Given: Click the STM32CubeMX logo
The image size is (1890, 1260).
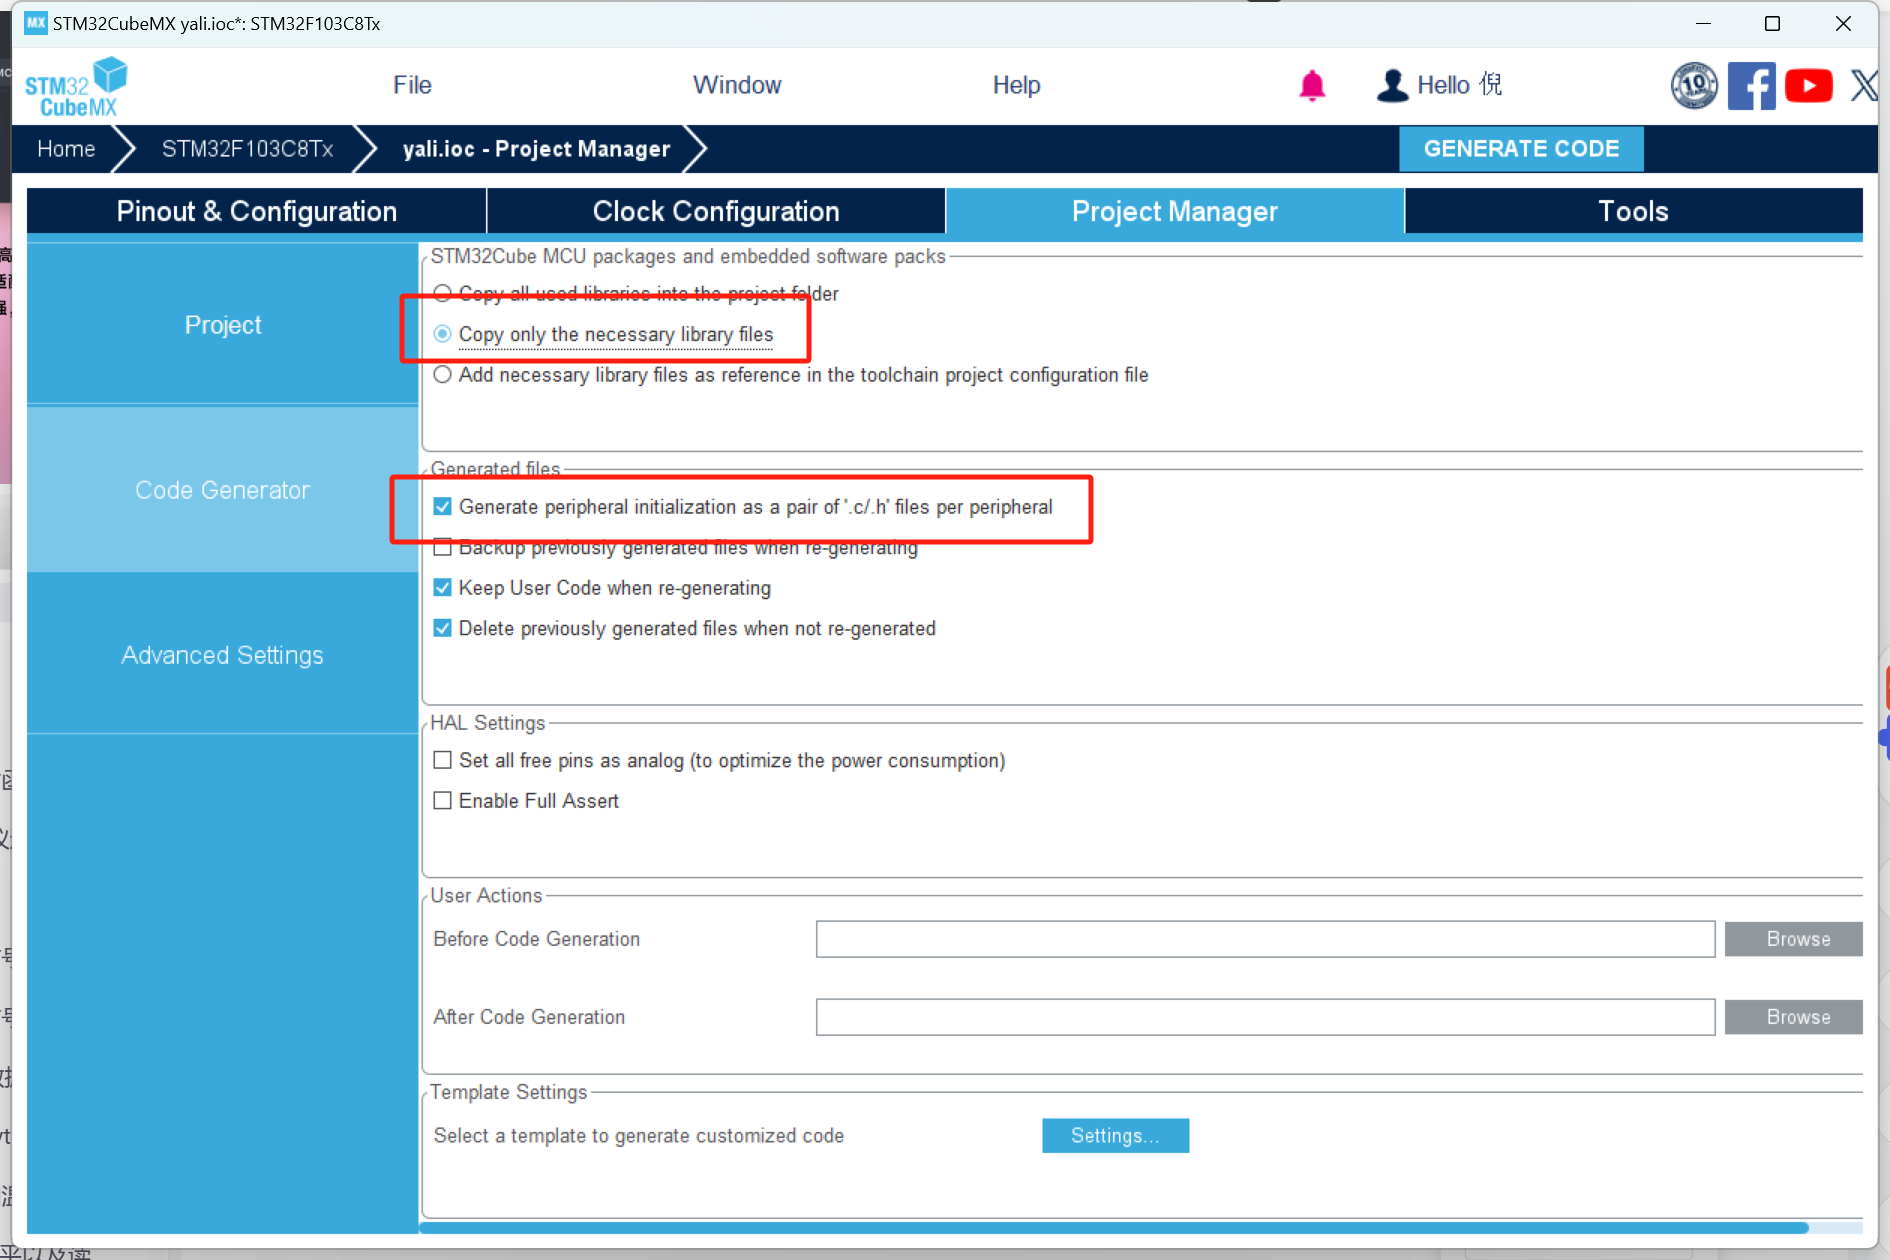Looking at the screenshot, I should click(x=76, y=87).
